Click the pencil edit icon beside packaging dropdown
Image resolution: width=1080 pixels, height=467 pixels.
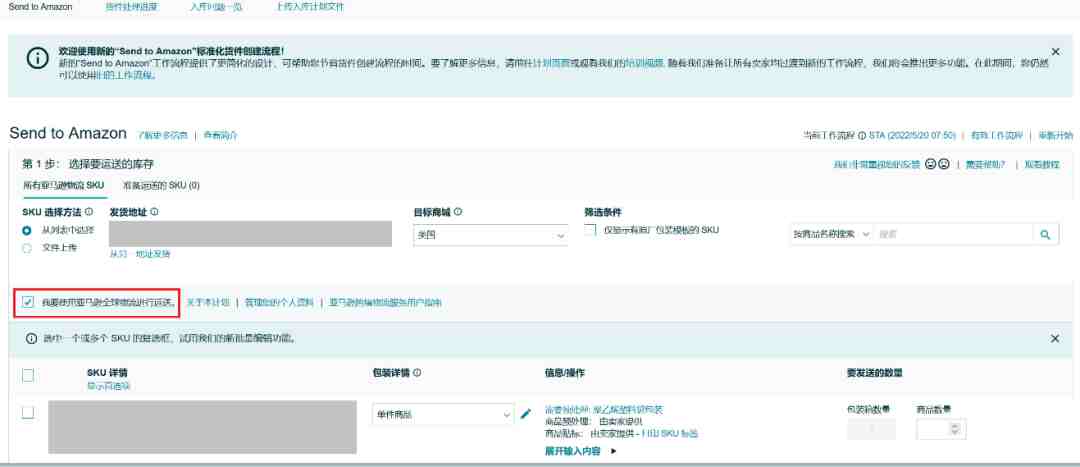[526, 414]
